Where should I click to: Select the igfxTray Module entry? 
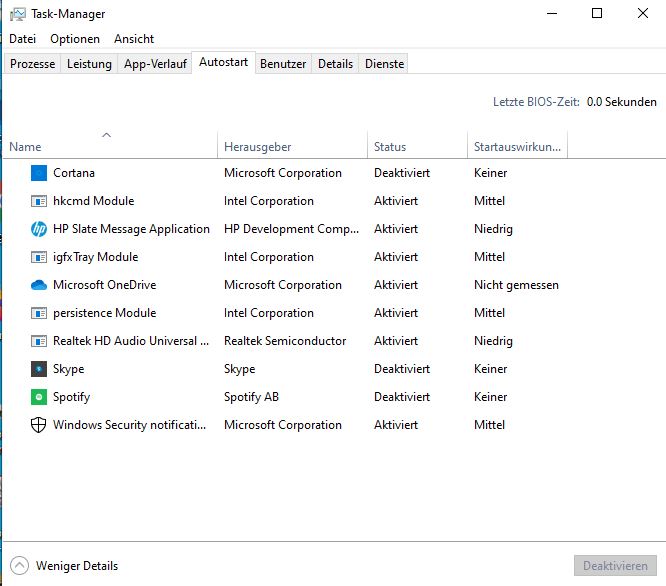96,257
